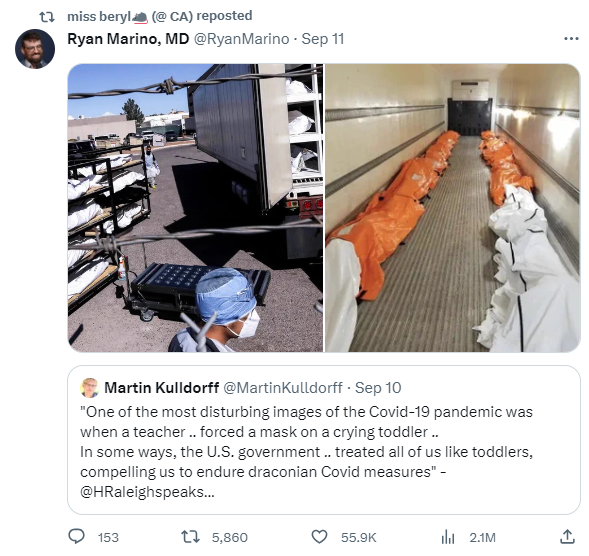Open Martin Kulldorff's small avatar

[89, 388]
